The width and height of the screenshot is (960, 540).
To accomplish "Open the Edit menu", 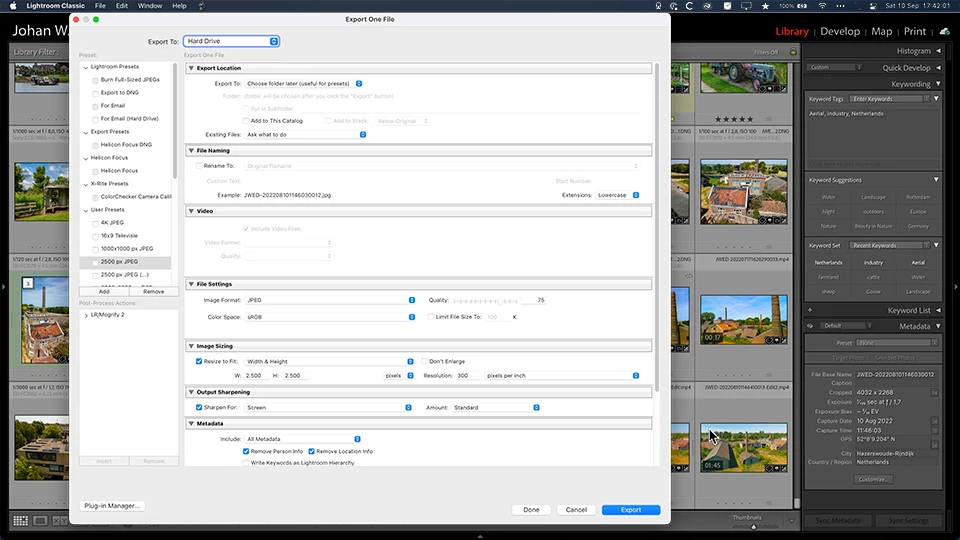I will click(122, 6).
